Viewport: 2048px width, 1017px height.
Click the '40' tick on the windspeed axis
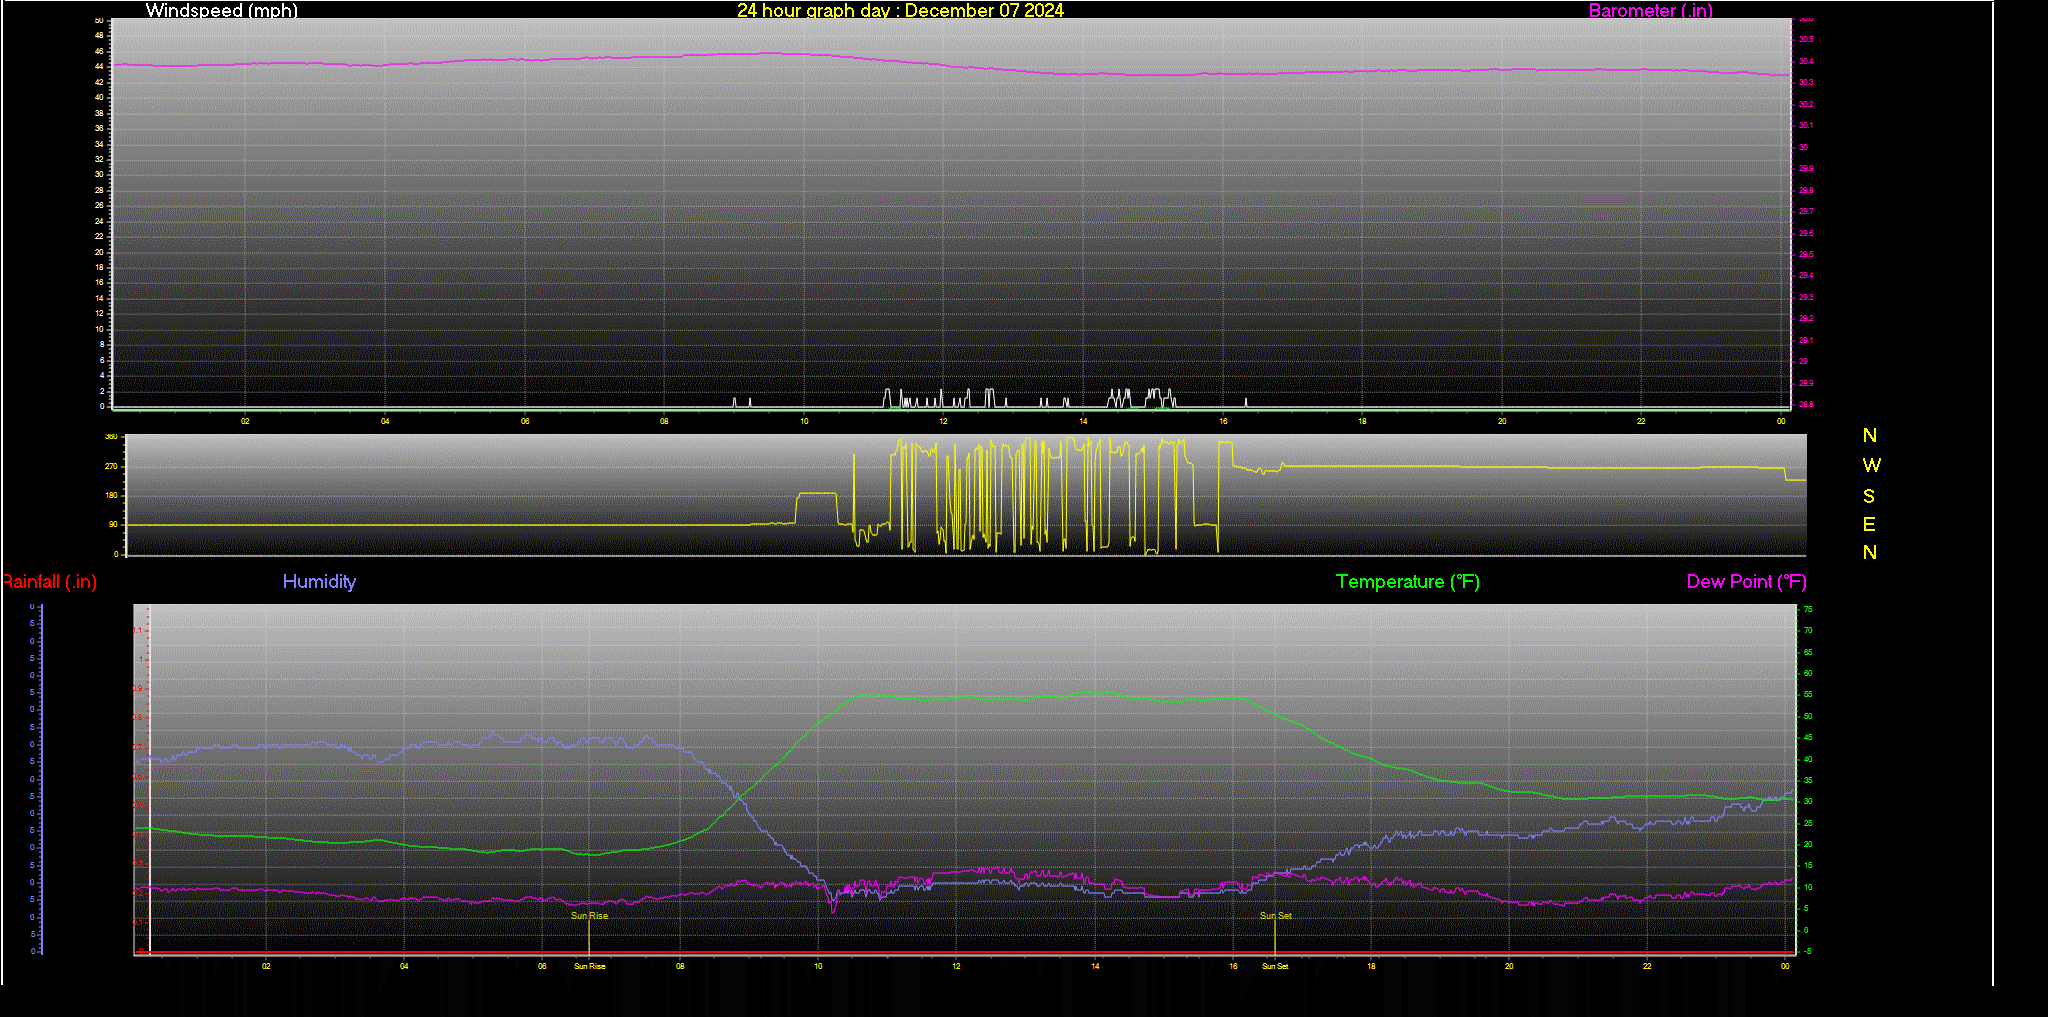(99, 98)
